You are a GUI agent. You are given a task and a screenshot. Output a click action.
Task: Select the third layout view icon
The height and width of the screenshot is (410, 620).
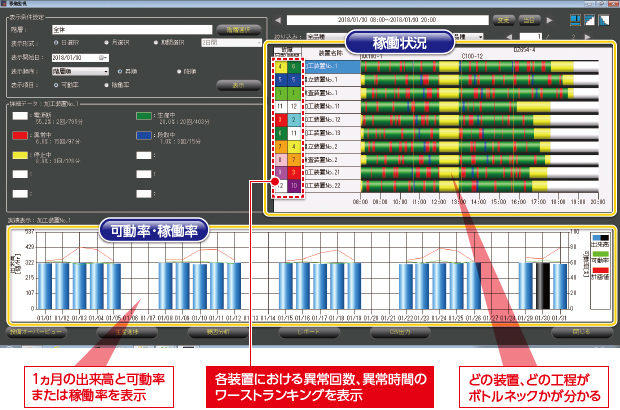tap(604, 20)
